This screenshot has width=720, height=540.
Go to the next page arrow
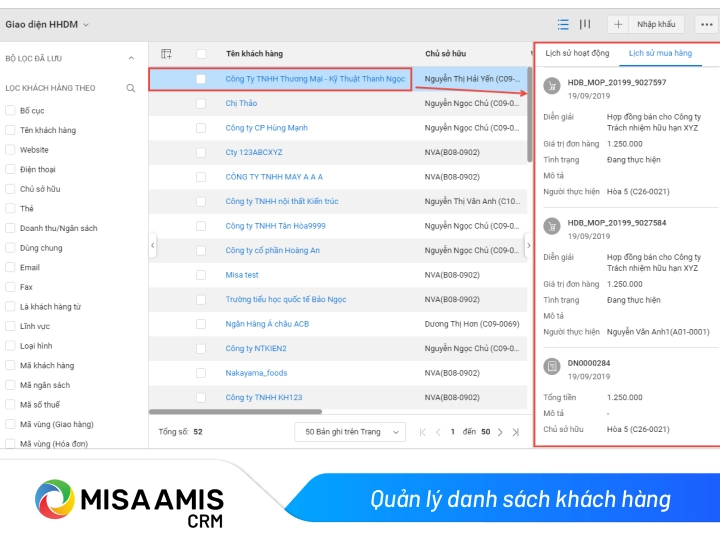tap(501, 432)
